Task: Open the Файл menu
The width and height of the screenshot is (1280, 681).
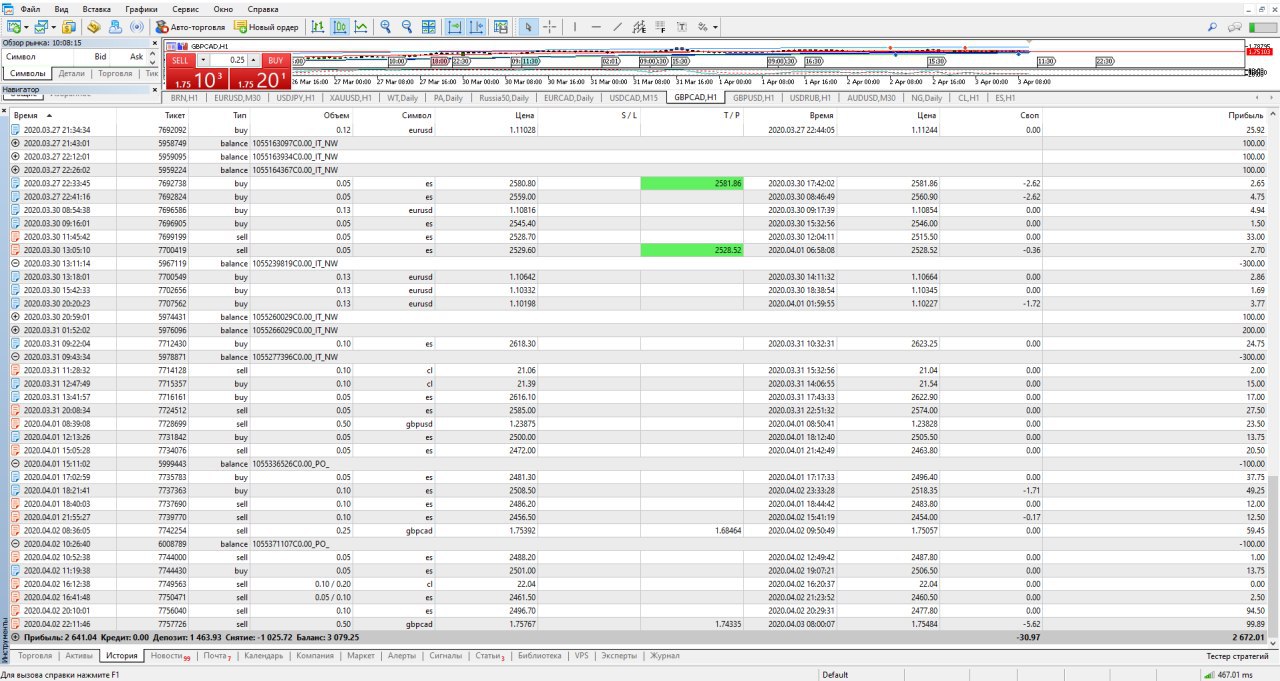Action: (30, 8)
